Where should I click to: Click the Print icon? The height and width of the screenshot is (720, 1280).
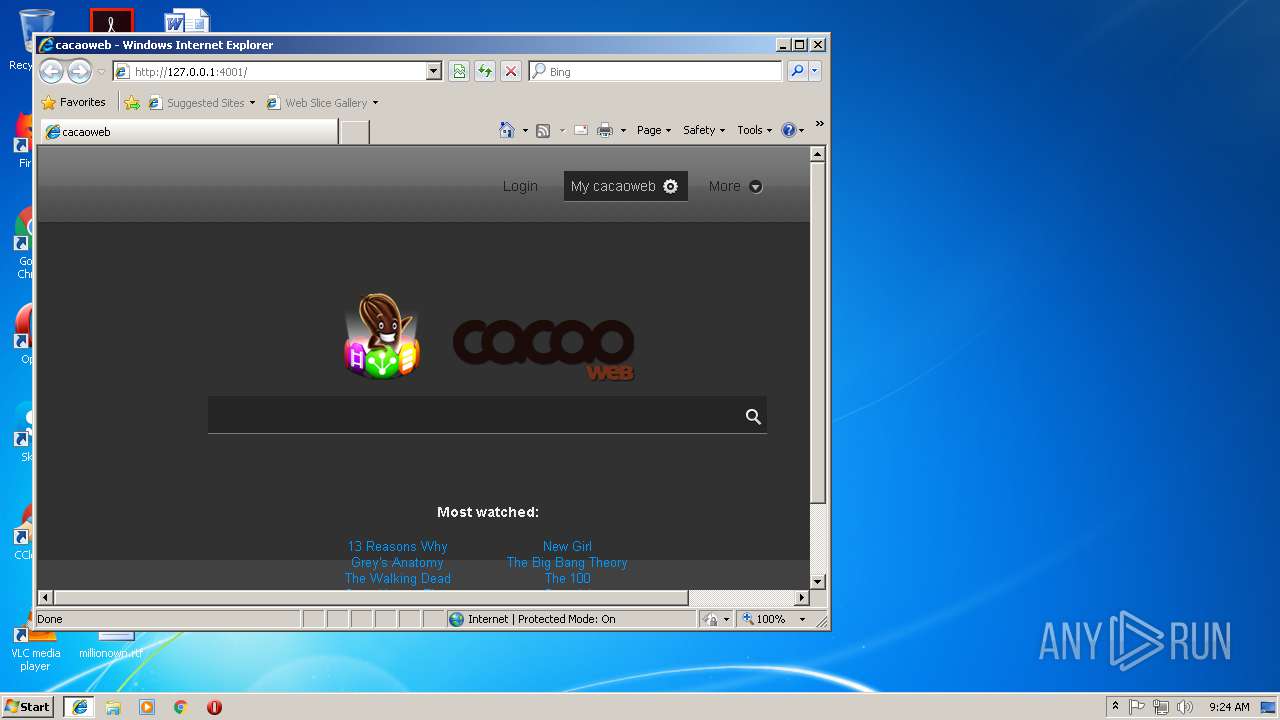[605, 130]
